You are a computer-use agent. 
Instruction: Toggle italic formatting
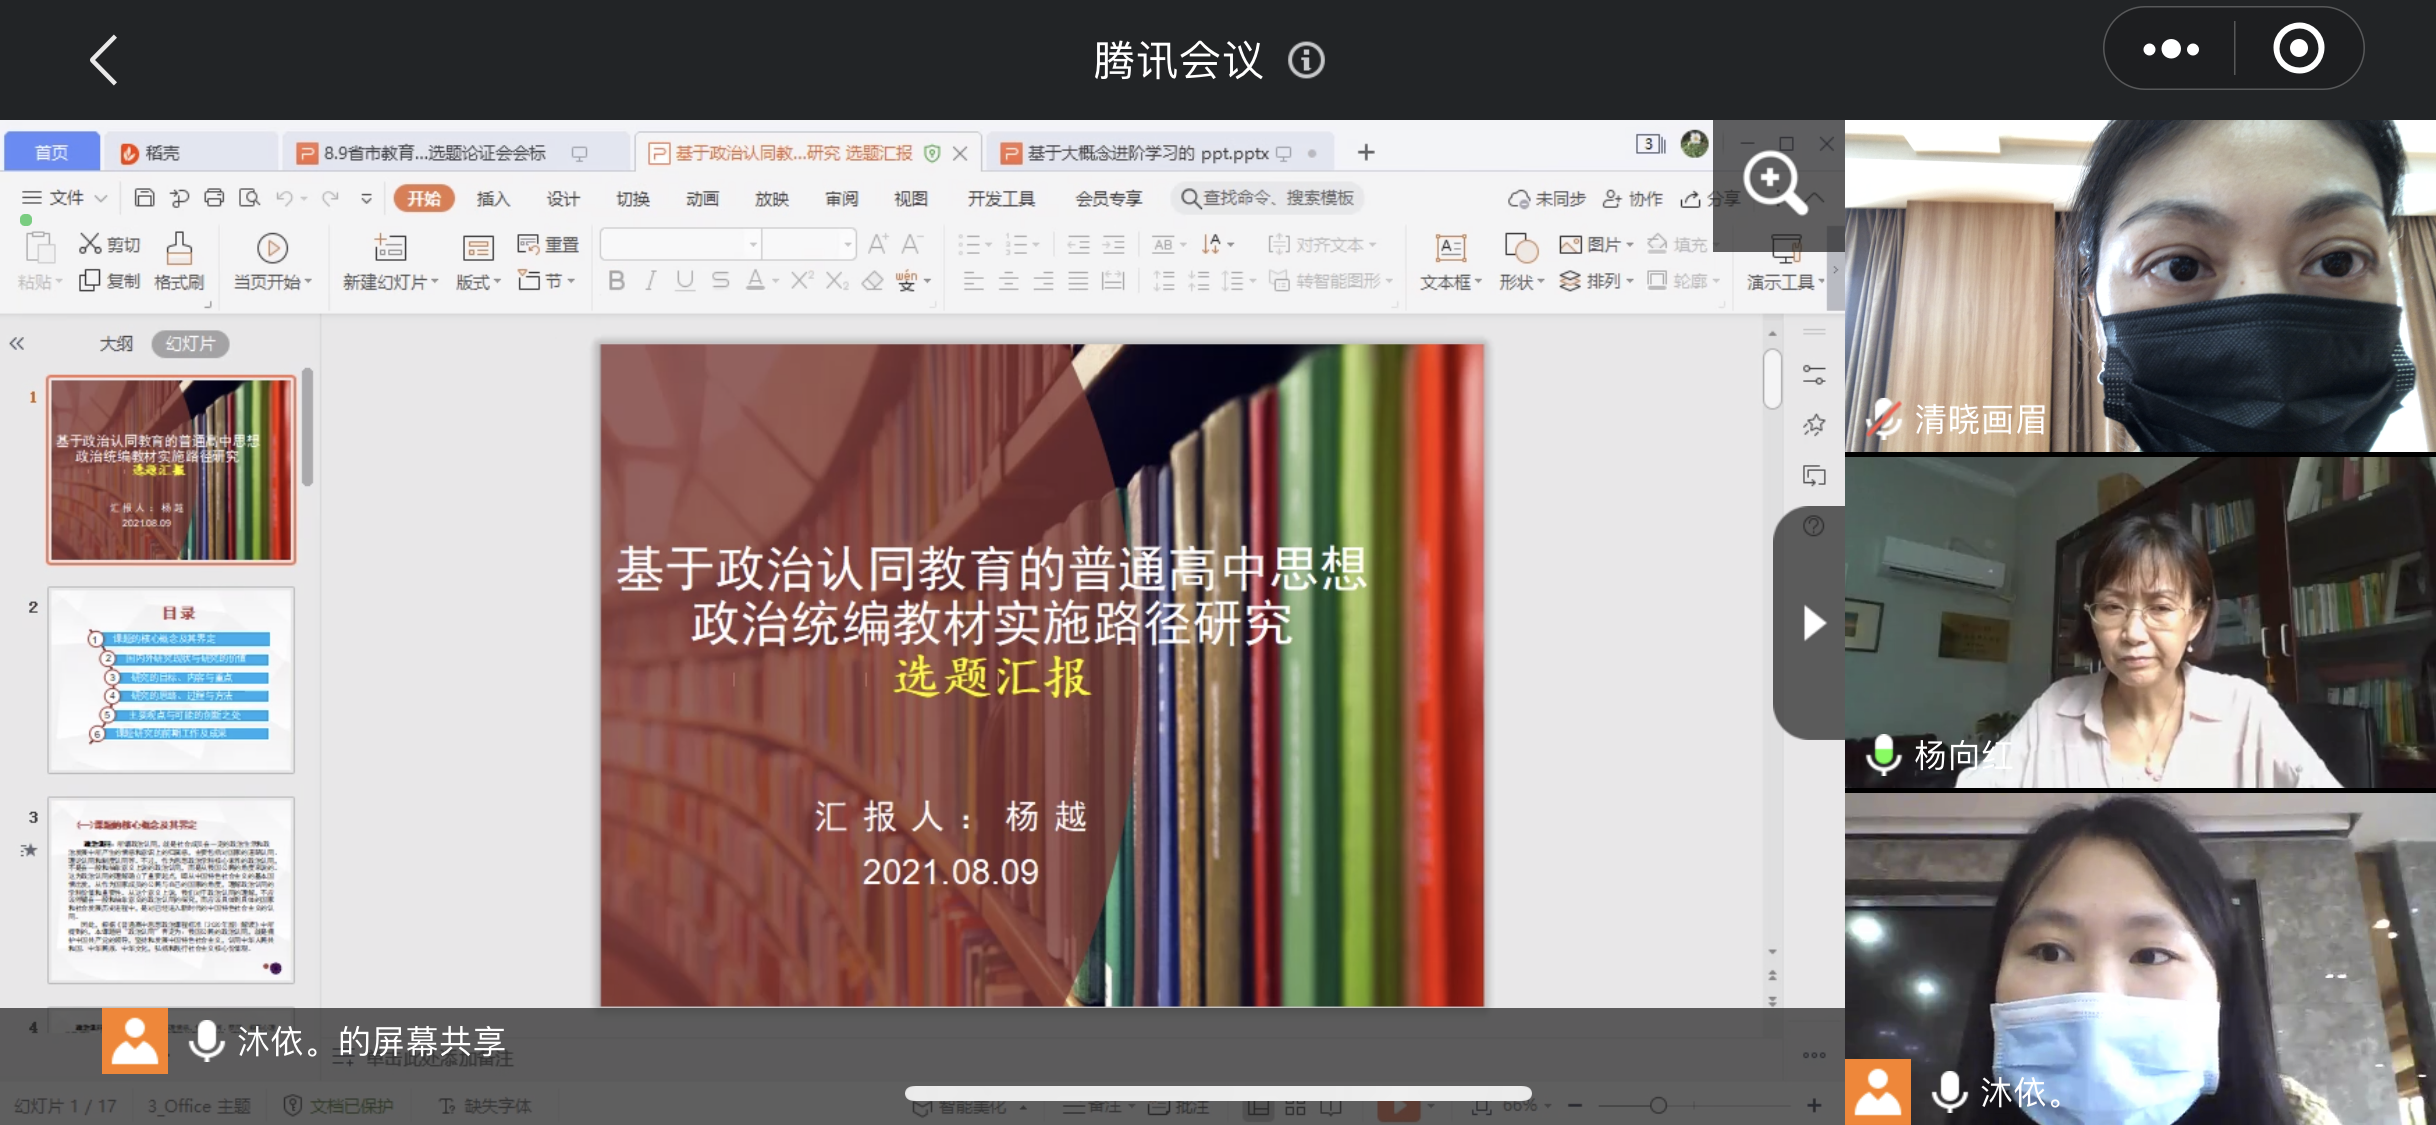tap(651, 281)
